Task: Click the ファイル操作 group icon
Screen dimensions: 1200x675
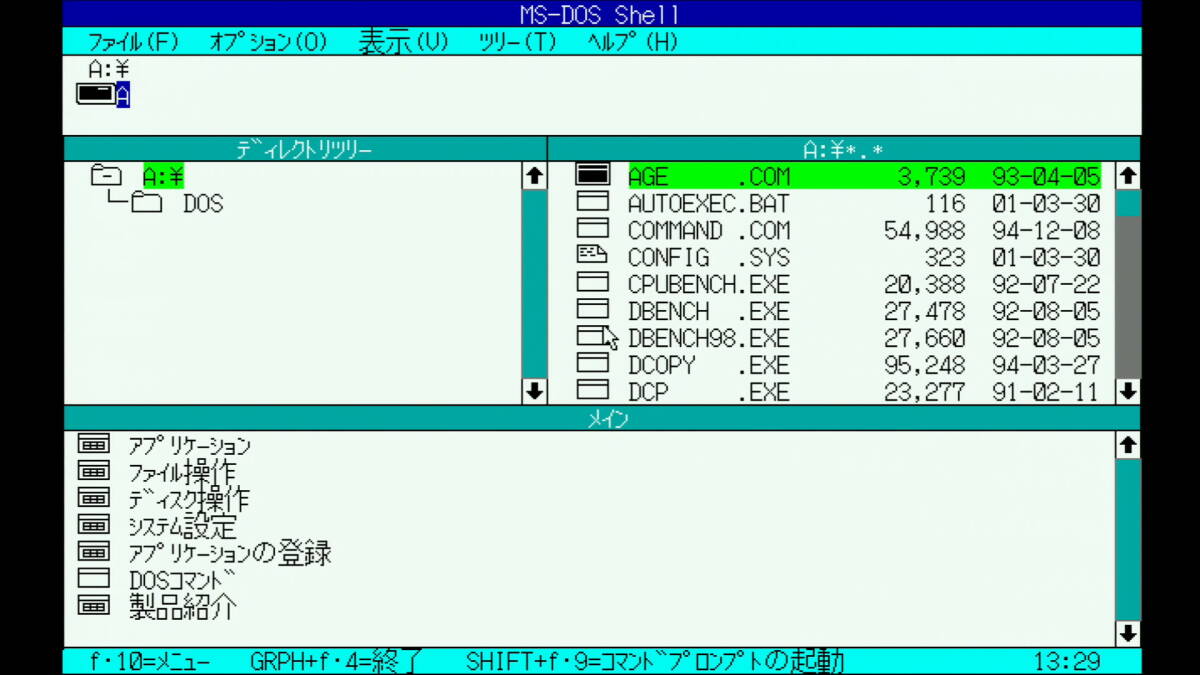Action: 93,471
